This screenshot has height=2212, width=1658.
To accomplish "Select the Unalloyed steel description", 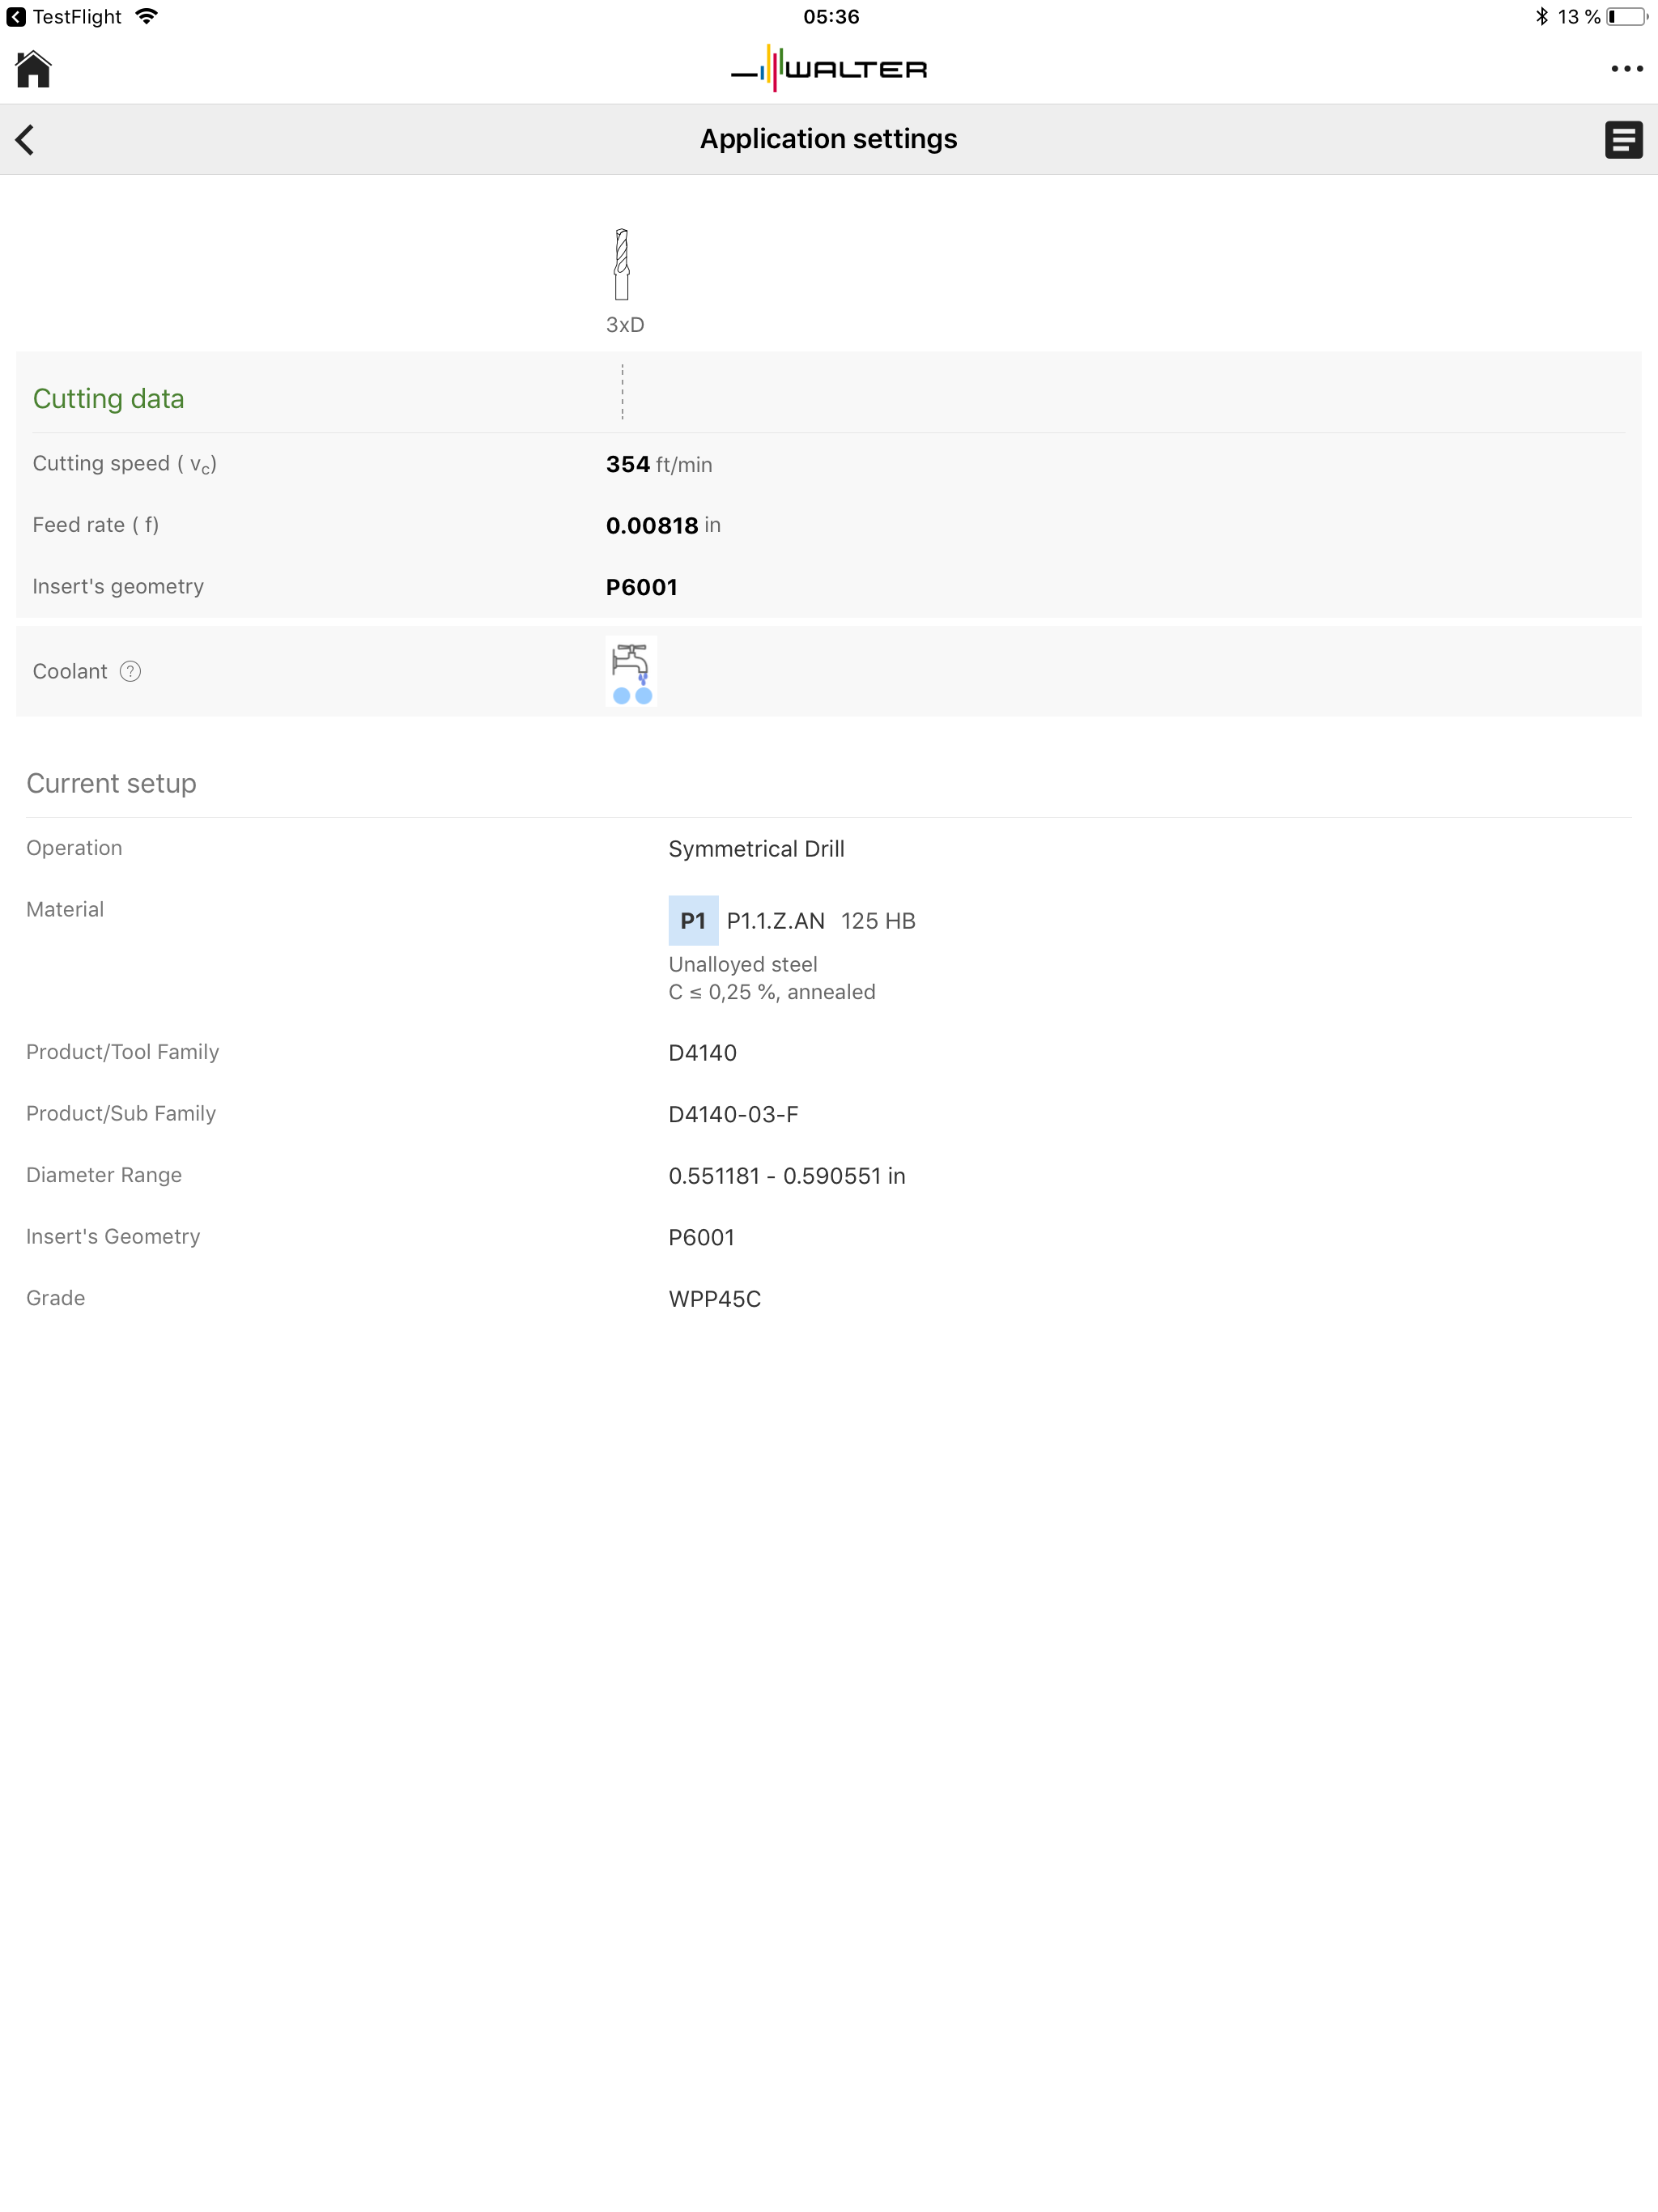I will (743, 964).
